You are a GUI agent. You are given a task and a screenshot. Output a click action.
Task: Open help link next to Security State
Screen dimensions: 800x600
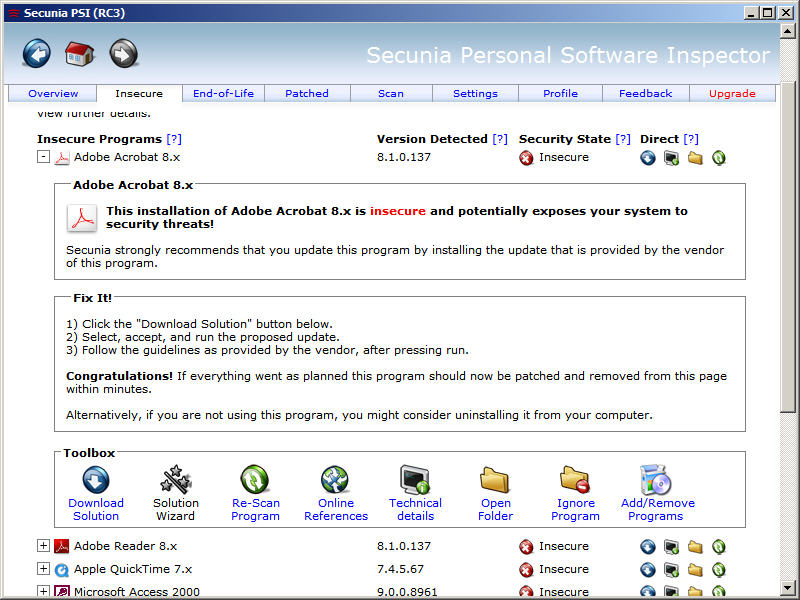[623, 139]
